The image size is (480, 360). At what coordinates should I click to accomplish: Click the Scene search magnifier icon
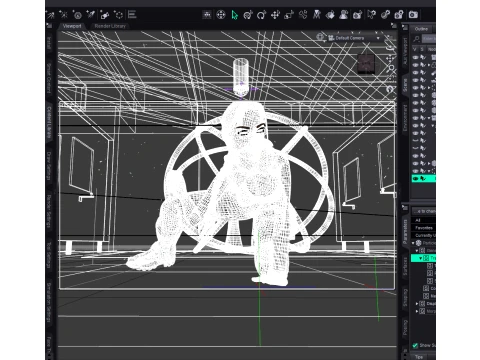point(416,39)
